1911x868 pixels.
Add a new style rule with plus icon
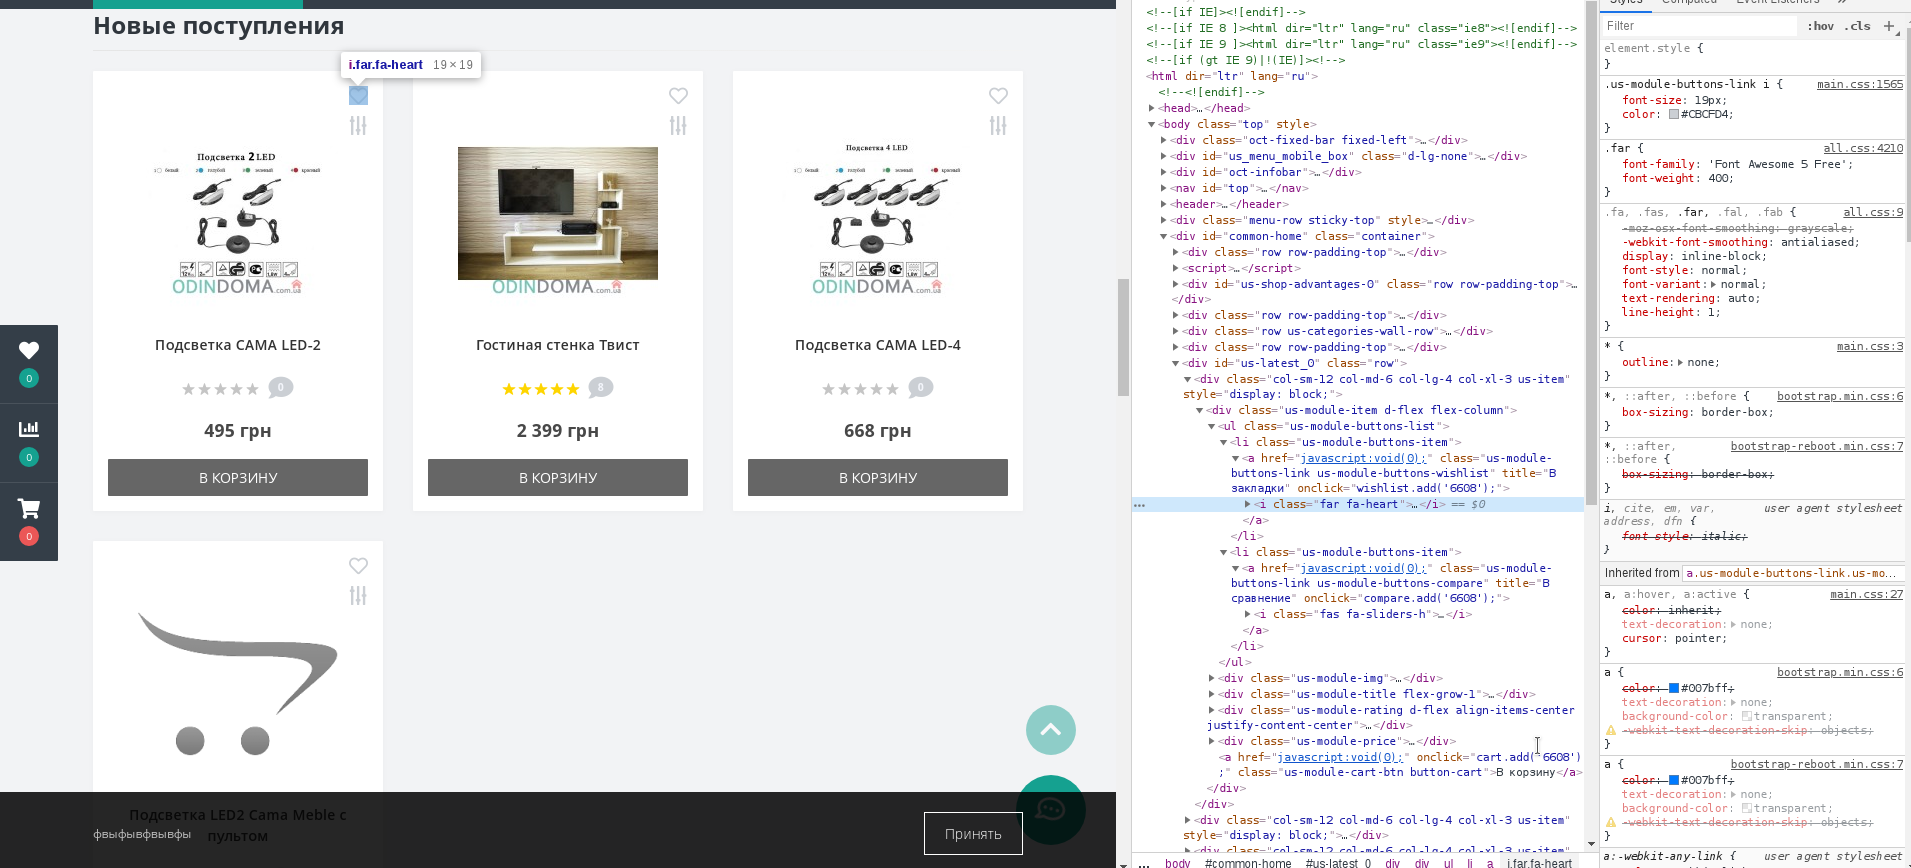point(1889,26)
